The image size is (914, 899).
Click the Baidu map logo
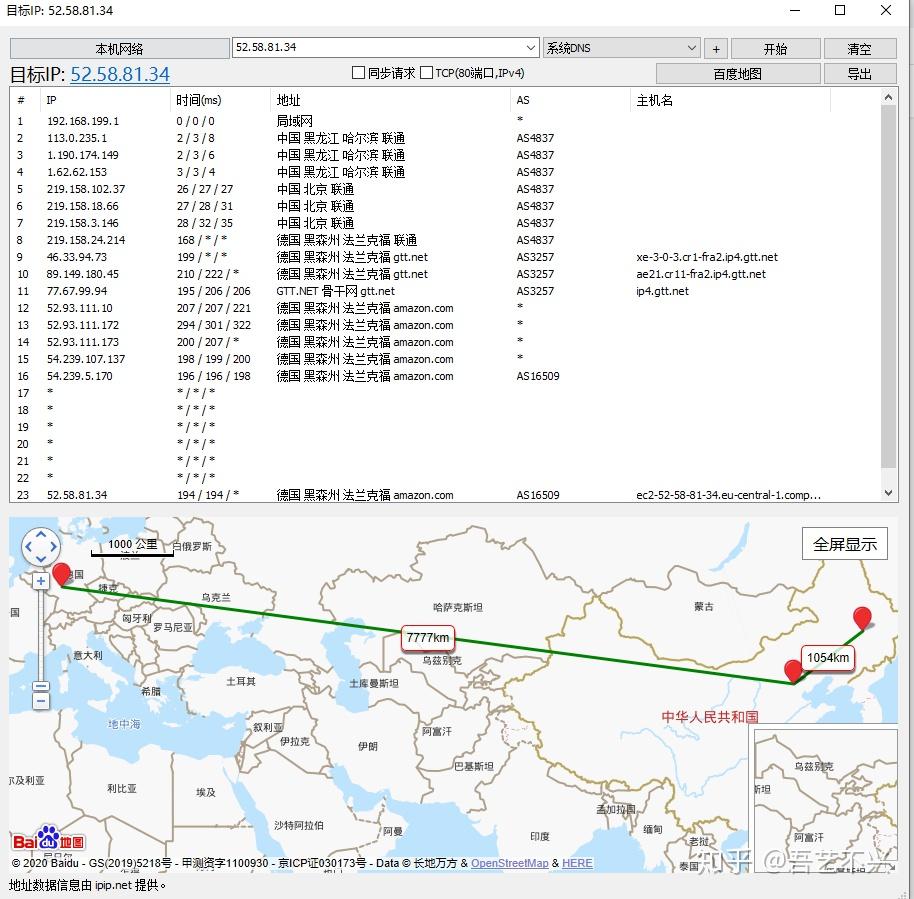[x=48, y=840]
